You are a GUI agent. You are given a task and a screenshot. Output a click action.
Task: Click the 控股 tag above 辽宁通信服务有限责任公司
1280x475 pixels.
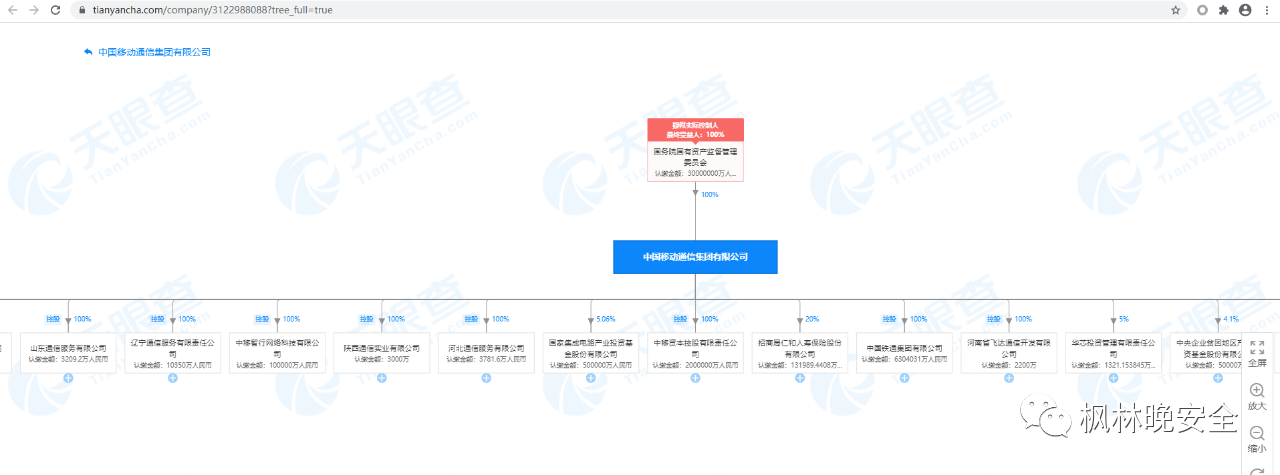(158, 319)
